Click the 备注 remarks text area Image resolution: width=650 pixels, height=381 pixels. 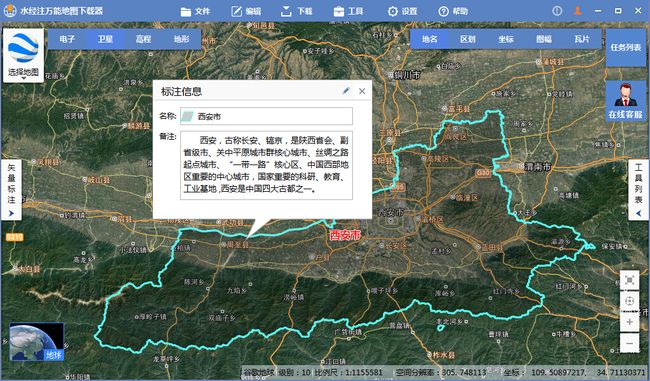[267, 165]
